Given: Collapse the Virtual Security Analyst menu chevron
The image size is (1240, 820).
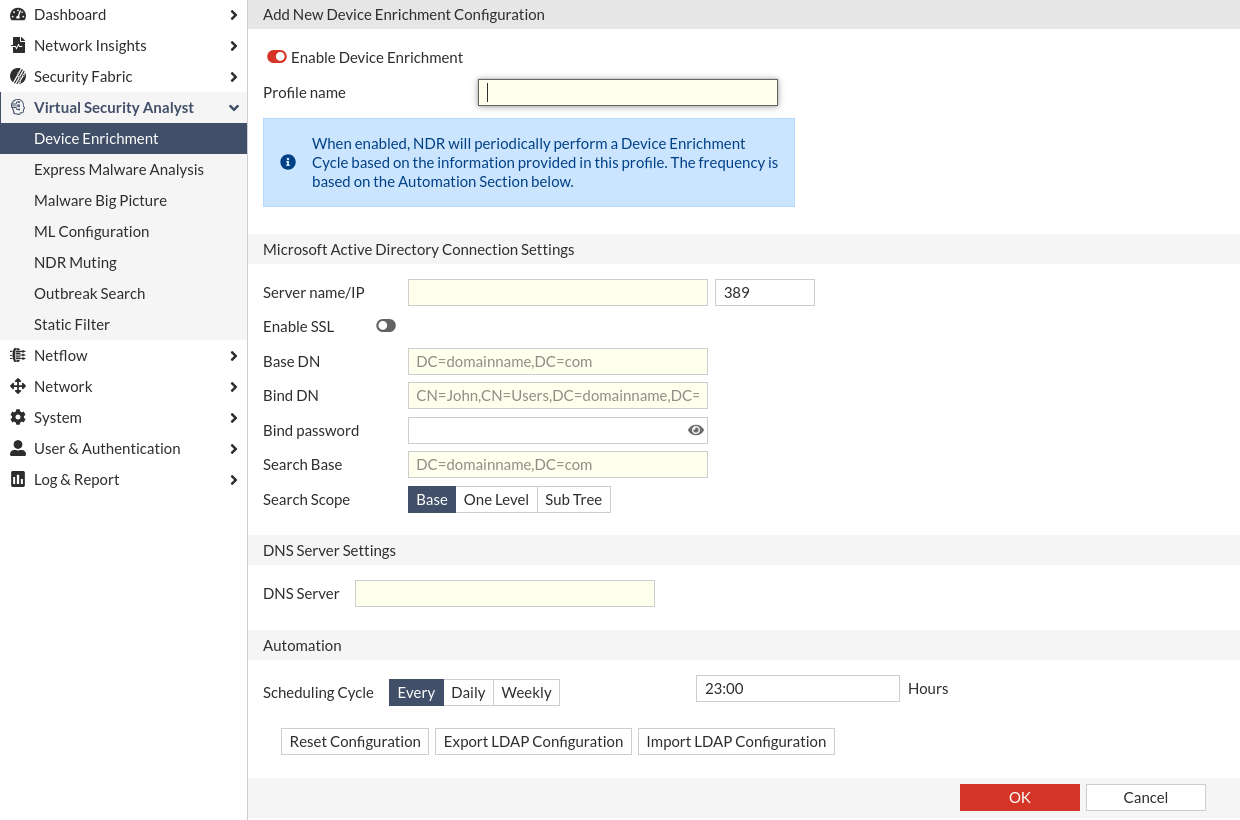Looking at the screenshot, I should (x=233, y=108).
